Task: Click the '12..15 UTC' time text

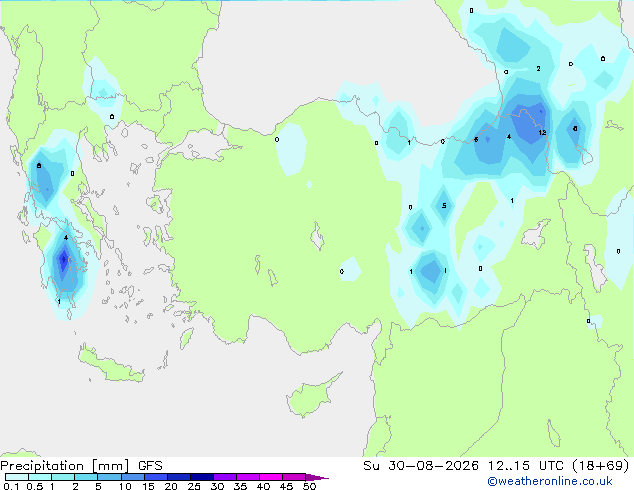Action: 526,466
